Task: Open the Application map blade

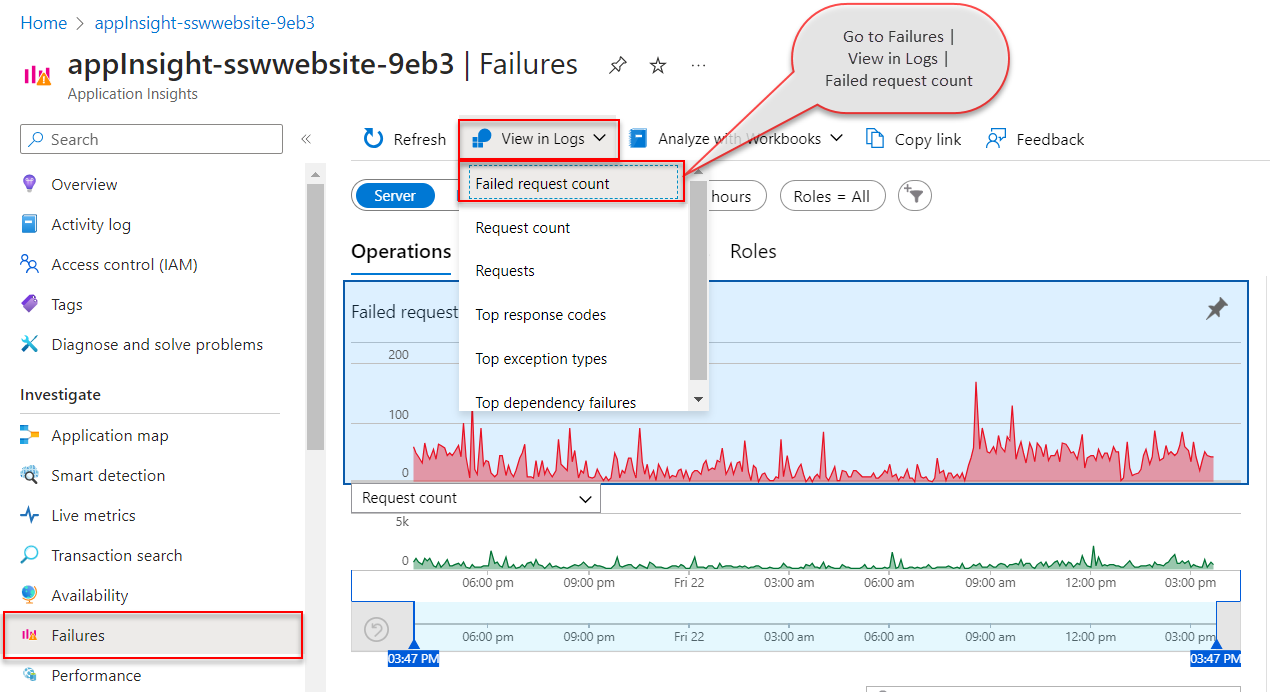Action: point(108,435)
